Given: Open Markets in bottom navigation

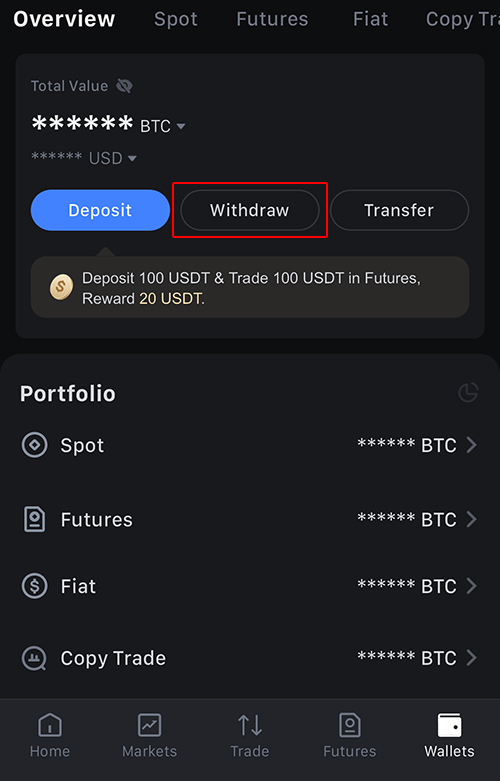Looking at the screenshot, I should pyautogui.click(x=149, y=735).
